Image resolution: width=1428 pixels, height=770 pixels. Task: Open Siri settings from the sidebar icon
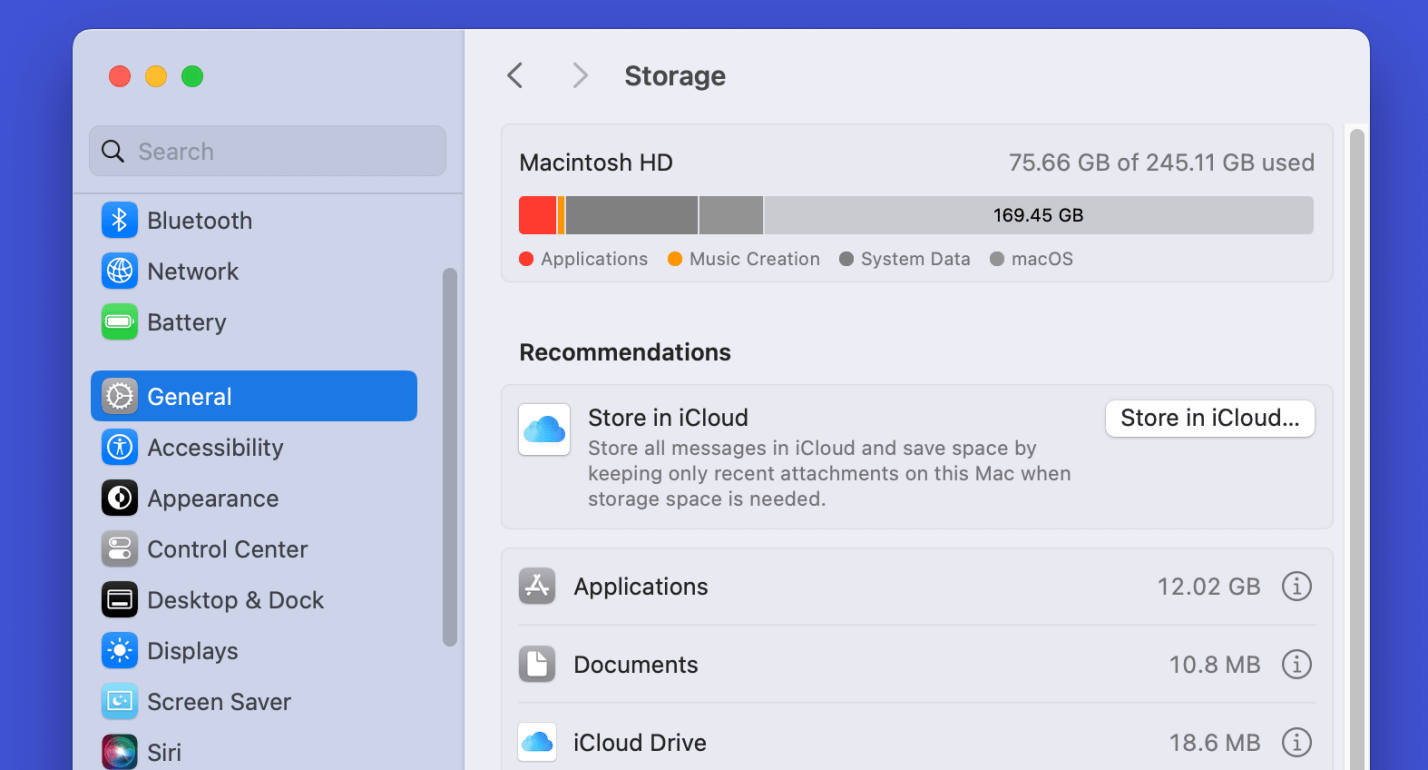(x=119, y=752)
